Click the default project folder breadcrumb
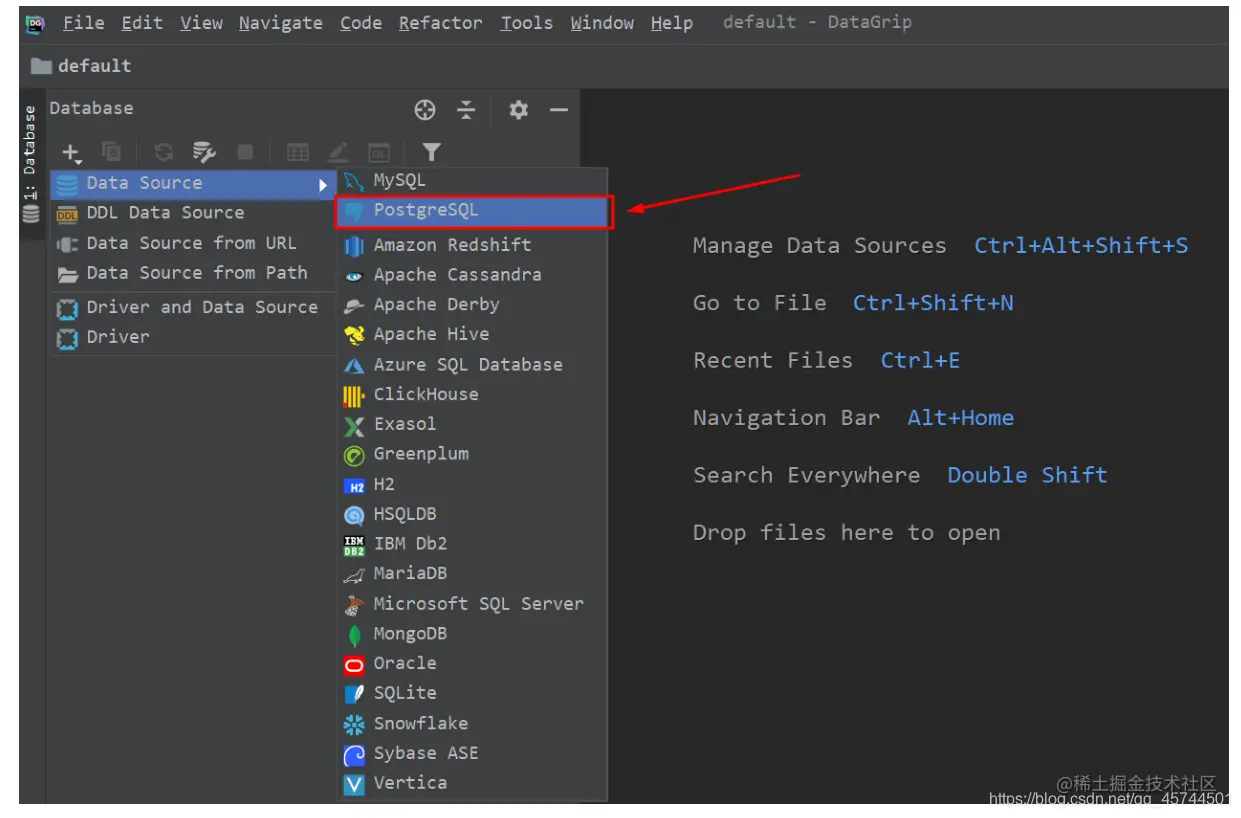This screenshot has width=1241, height=818. coord(81,66)
